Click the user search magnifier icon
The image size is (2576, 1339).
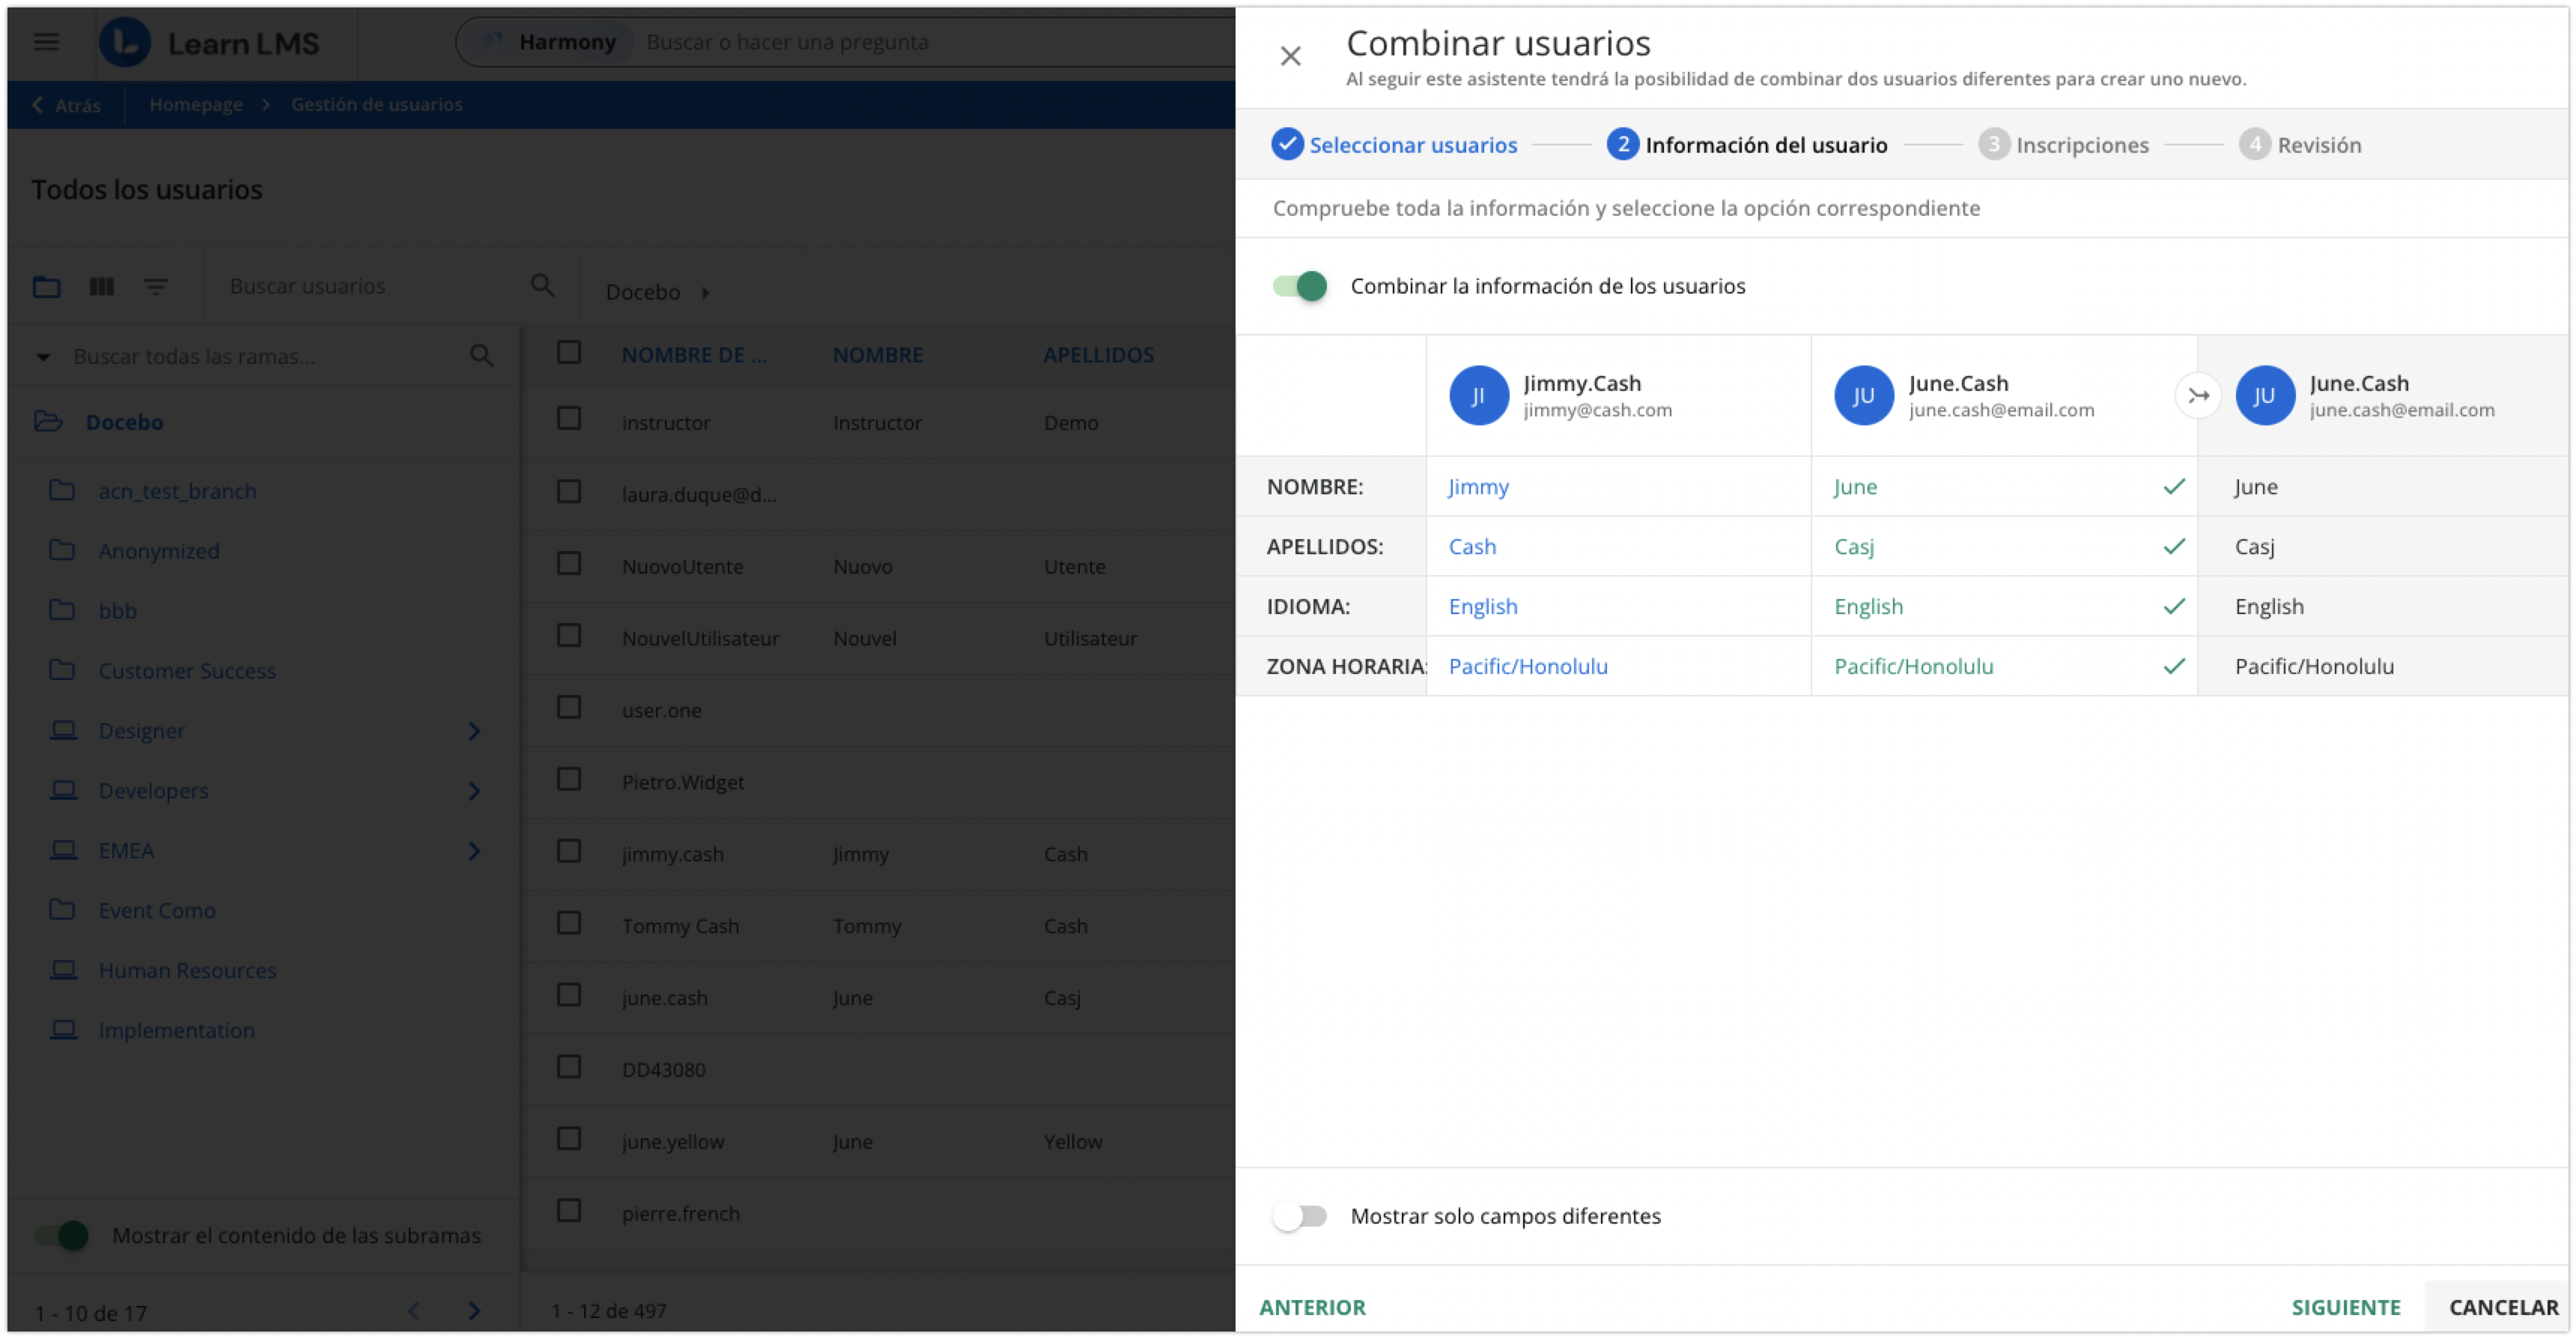tap(542, 286)
